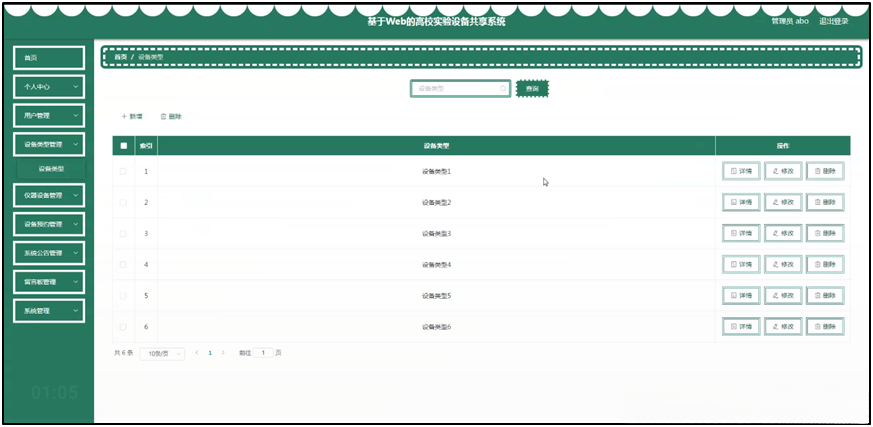
Task: Click table cell 设备类型4
Action: click(x=436, y=265)
